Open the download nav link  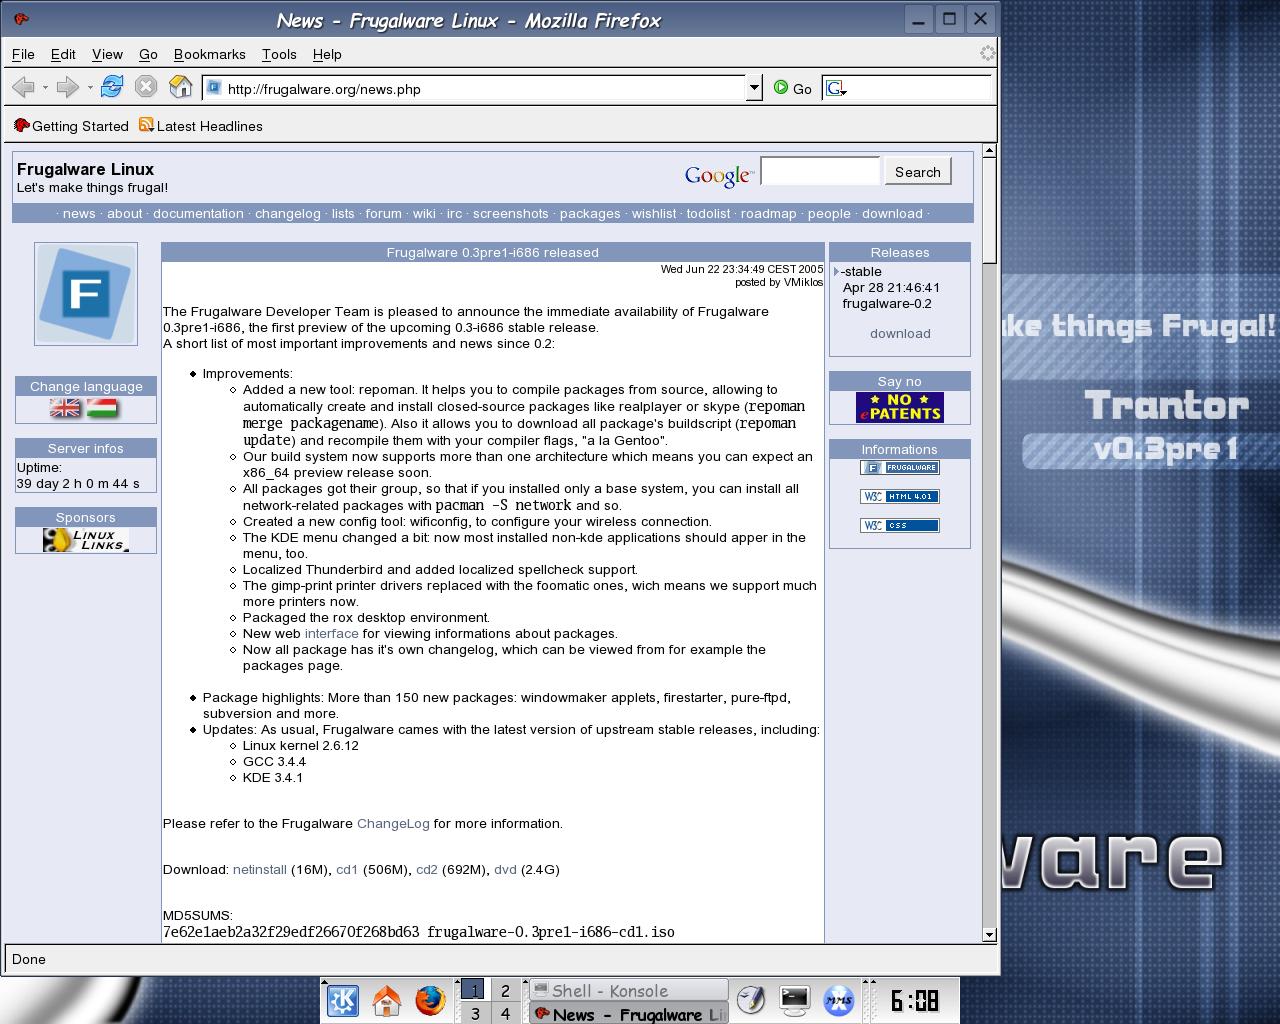pos(892,213)
